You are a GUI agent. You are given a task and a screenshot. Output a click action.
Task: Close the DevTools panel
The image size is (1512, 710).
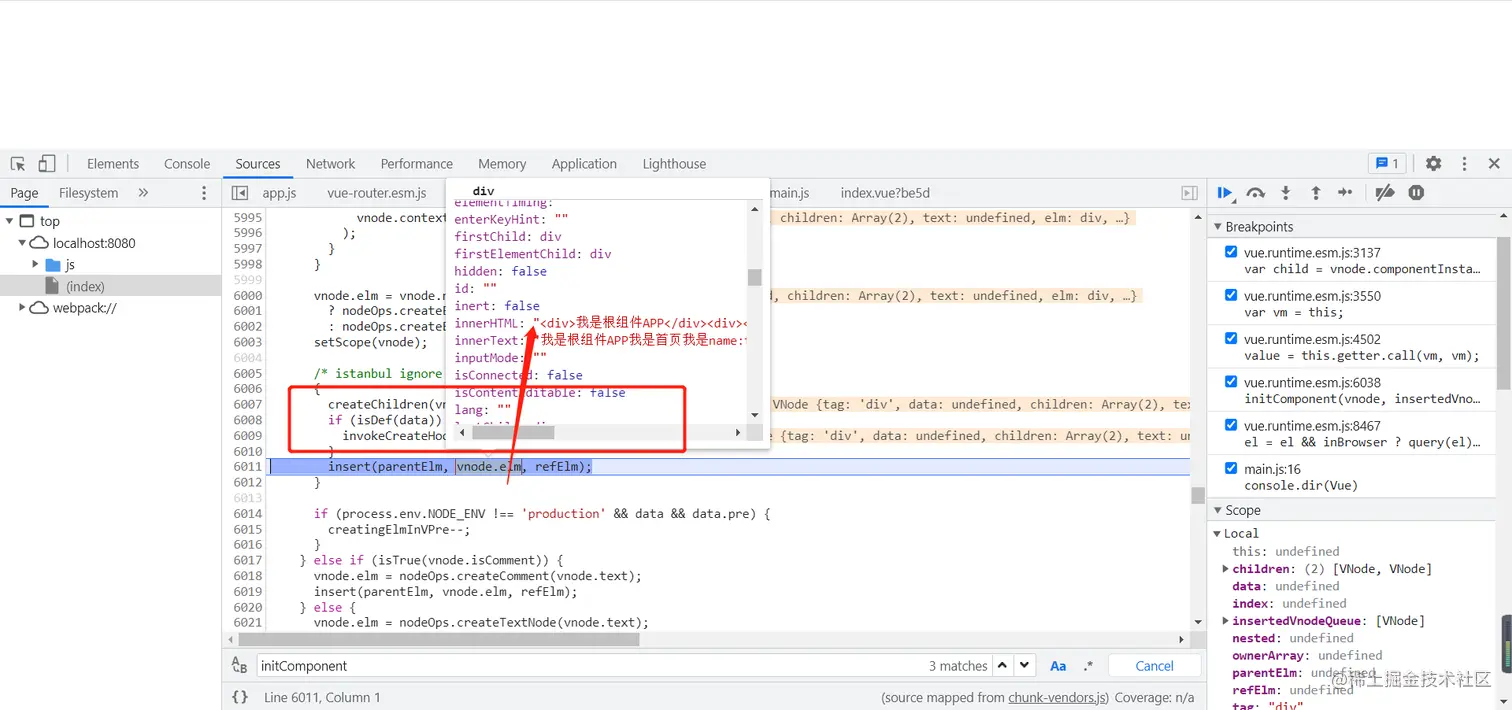[1494, 164]
